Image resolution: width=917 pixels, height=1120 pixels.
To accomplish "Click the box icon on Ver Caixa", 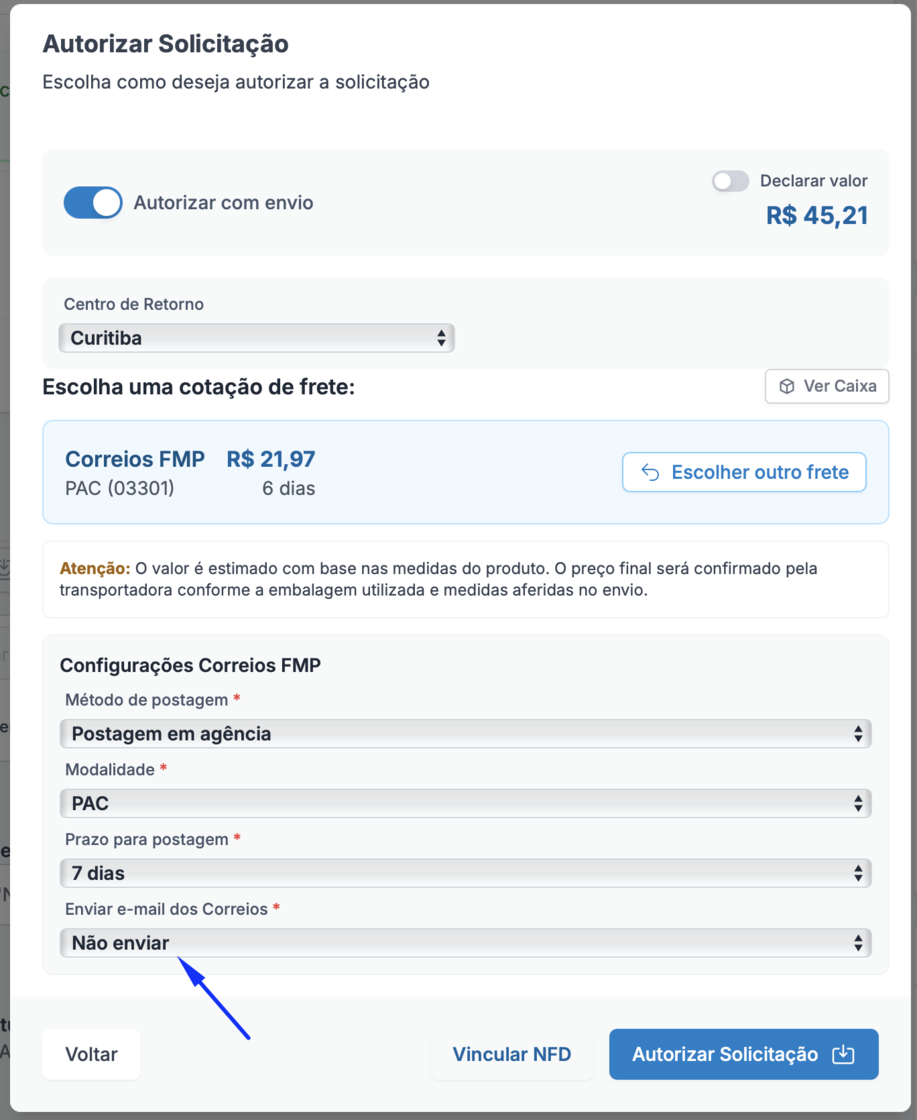I will click(787, 386).
